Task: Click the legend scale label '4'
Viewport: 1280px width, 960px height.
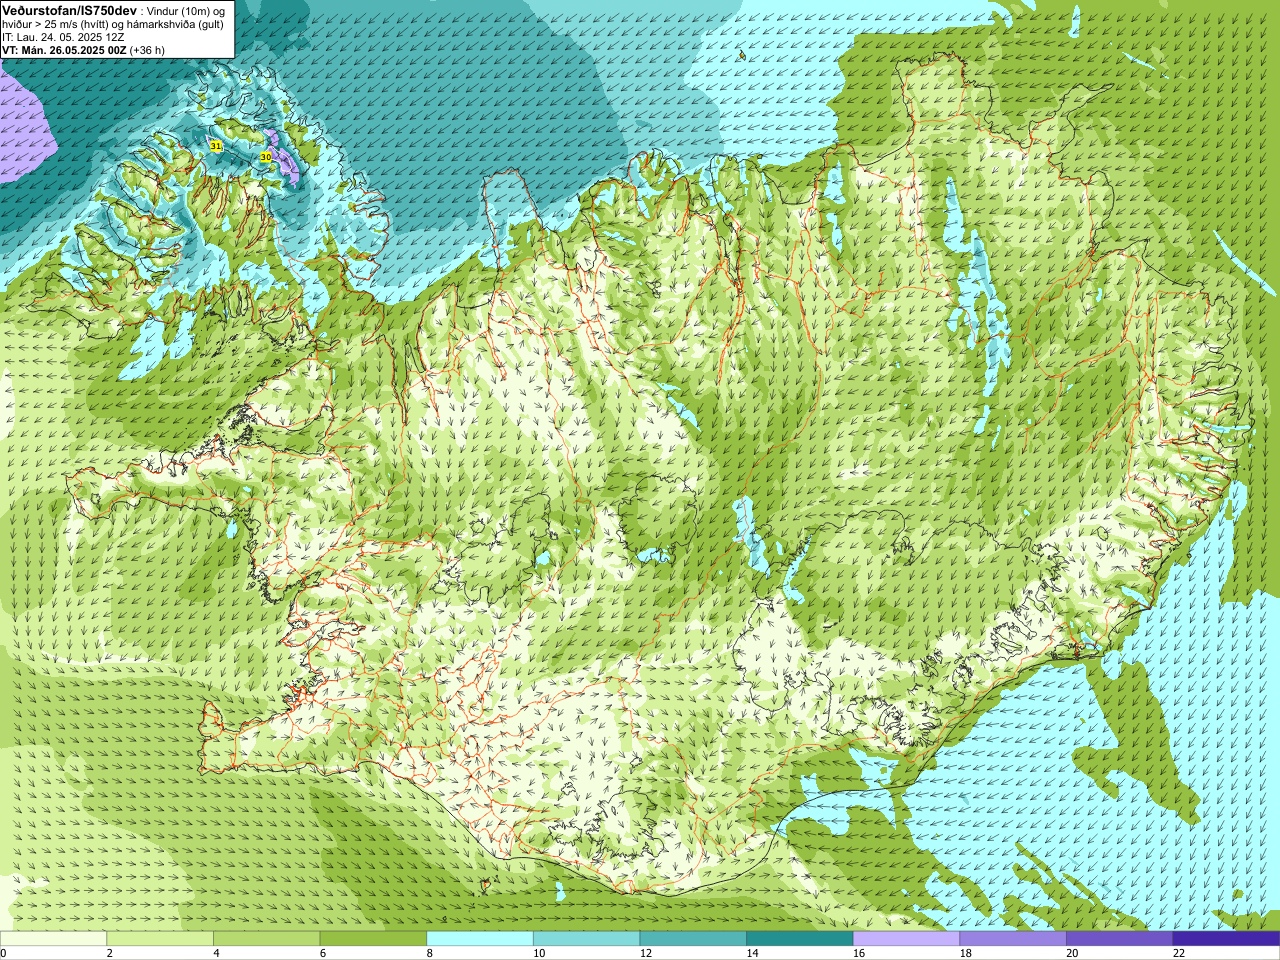Action: point(216,953)
